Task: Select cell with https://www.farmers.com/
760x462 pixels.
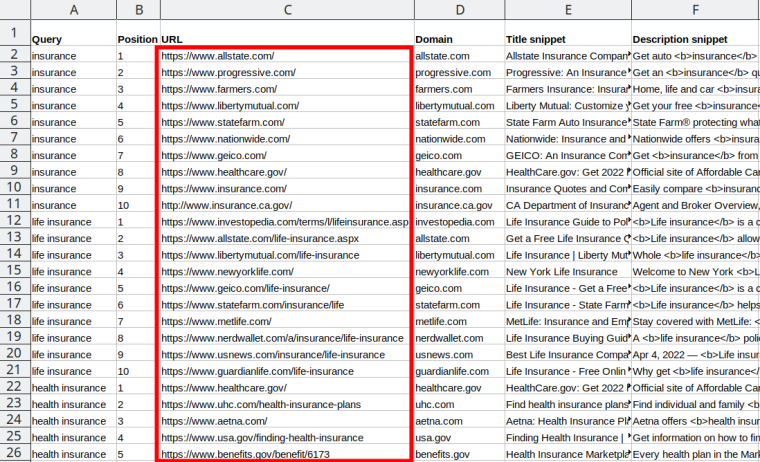Action: [287, 88]
